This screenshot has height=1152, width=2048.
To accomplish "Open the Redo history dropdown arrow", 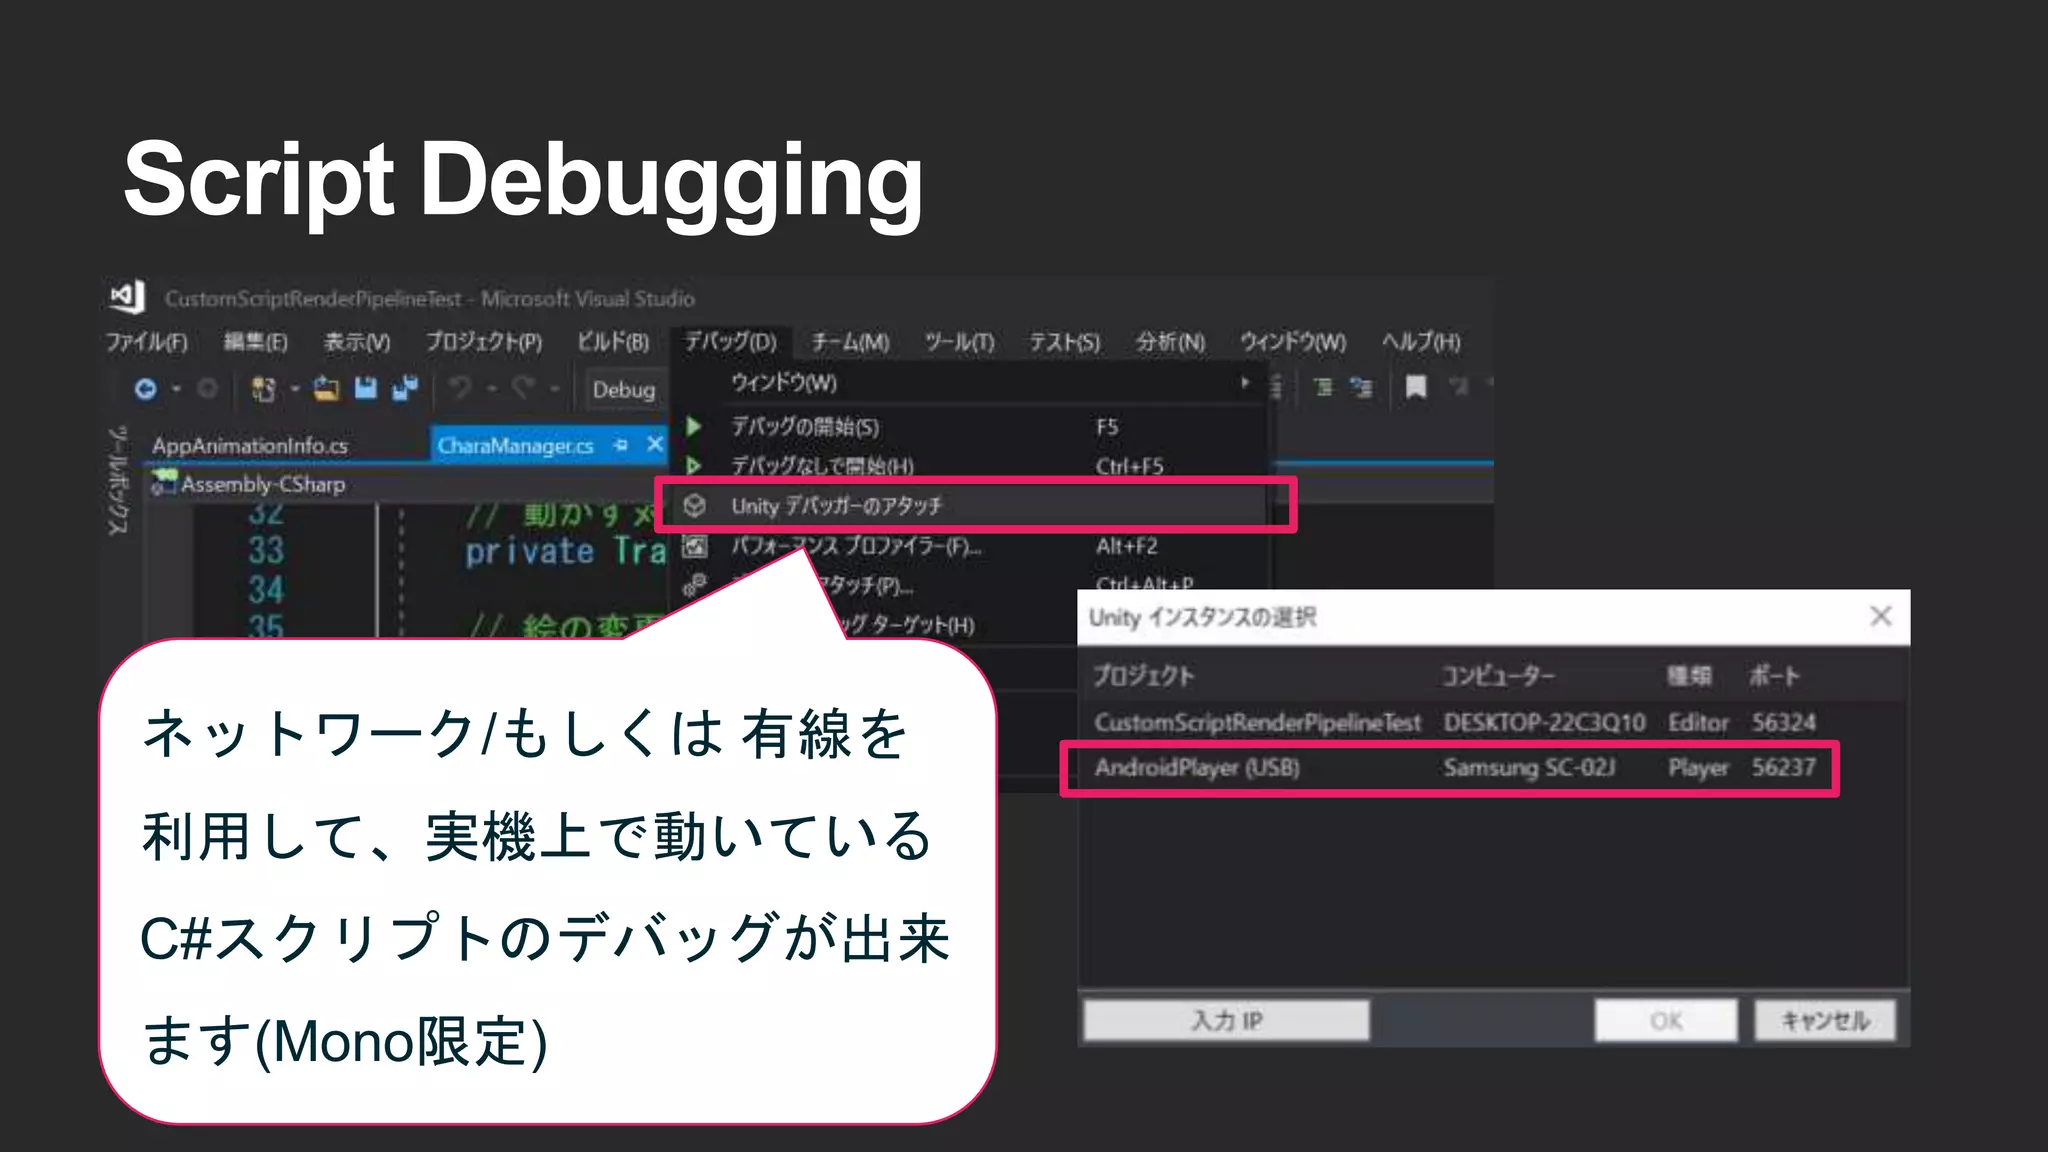I will [554, 389].
